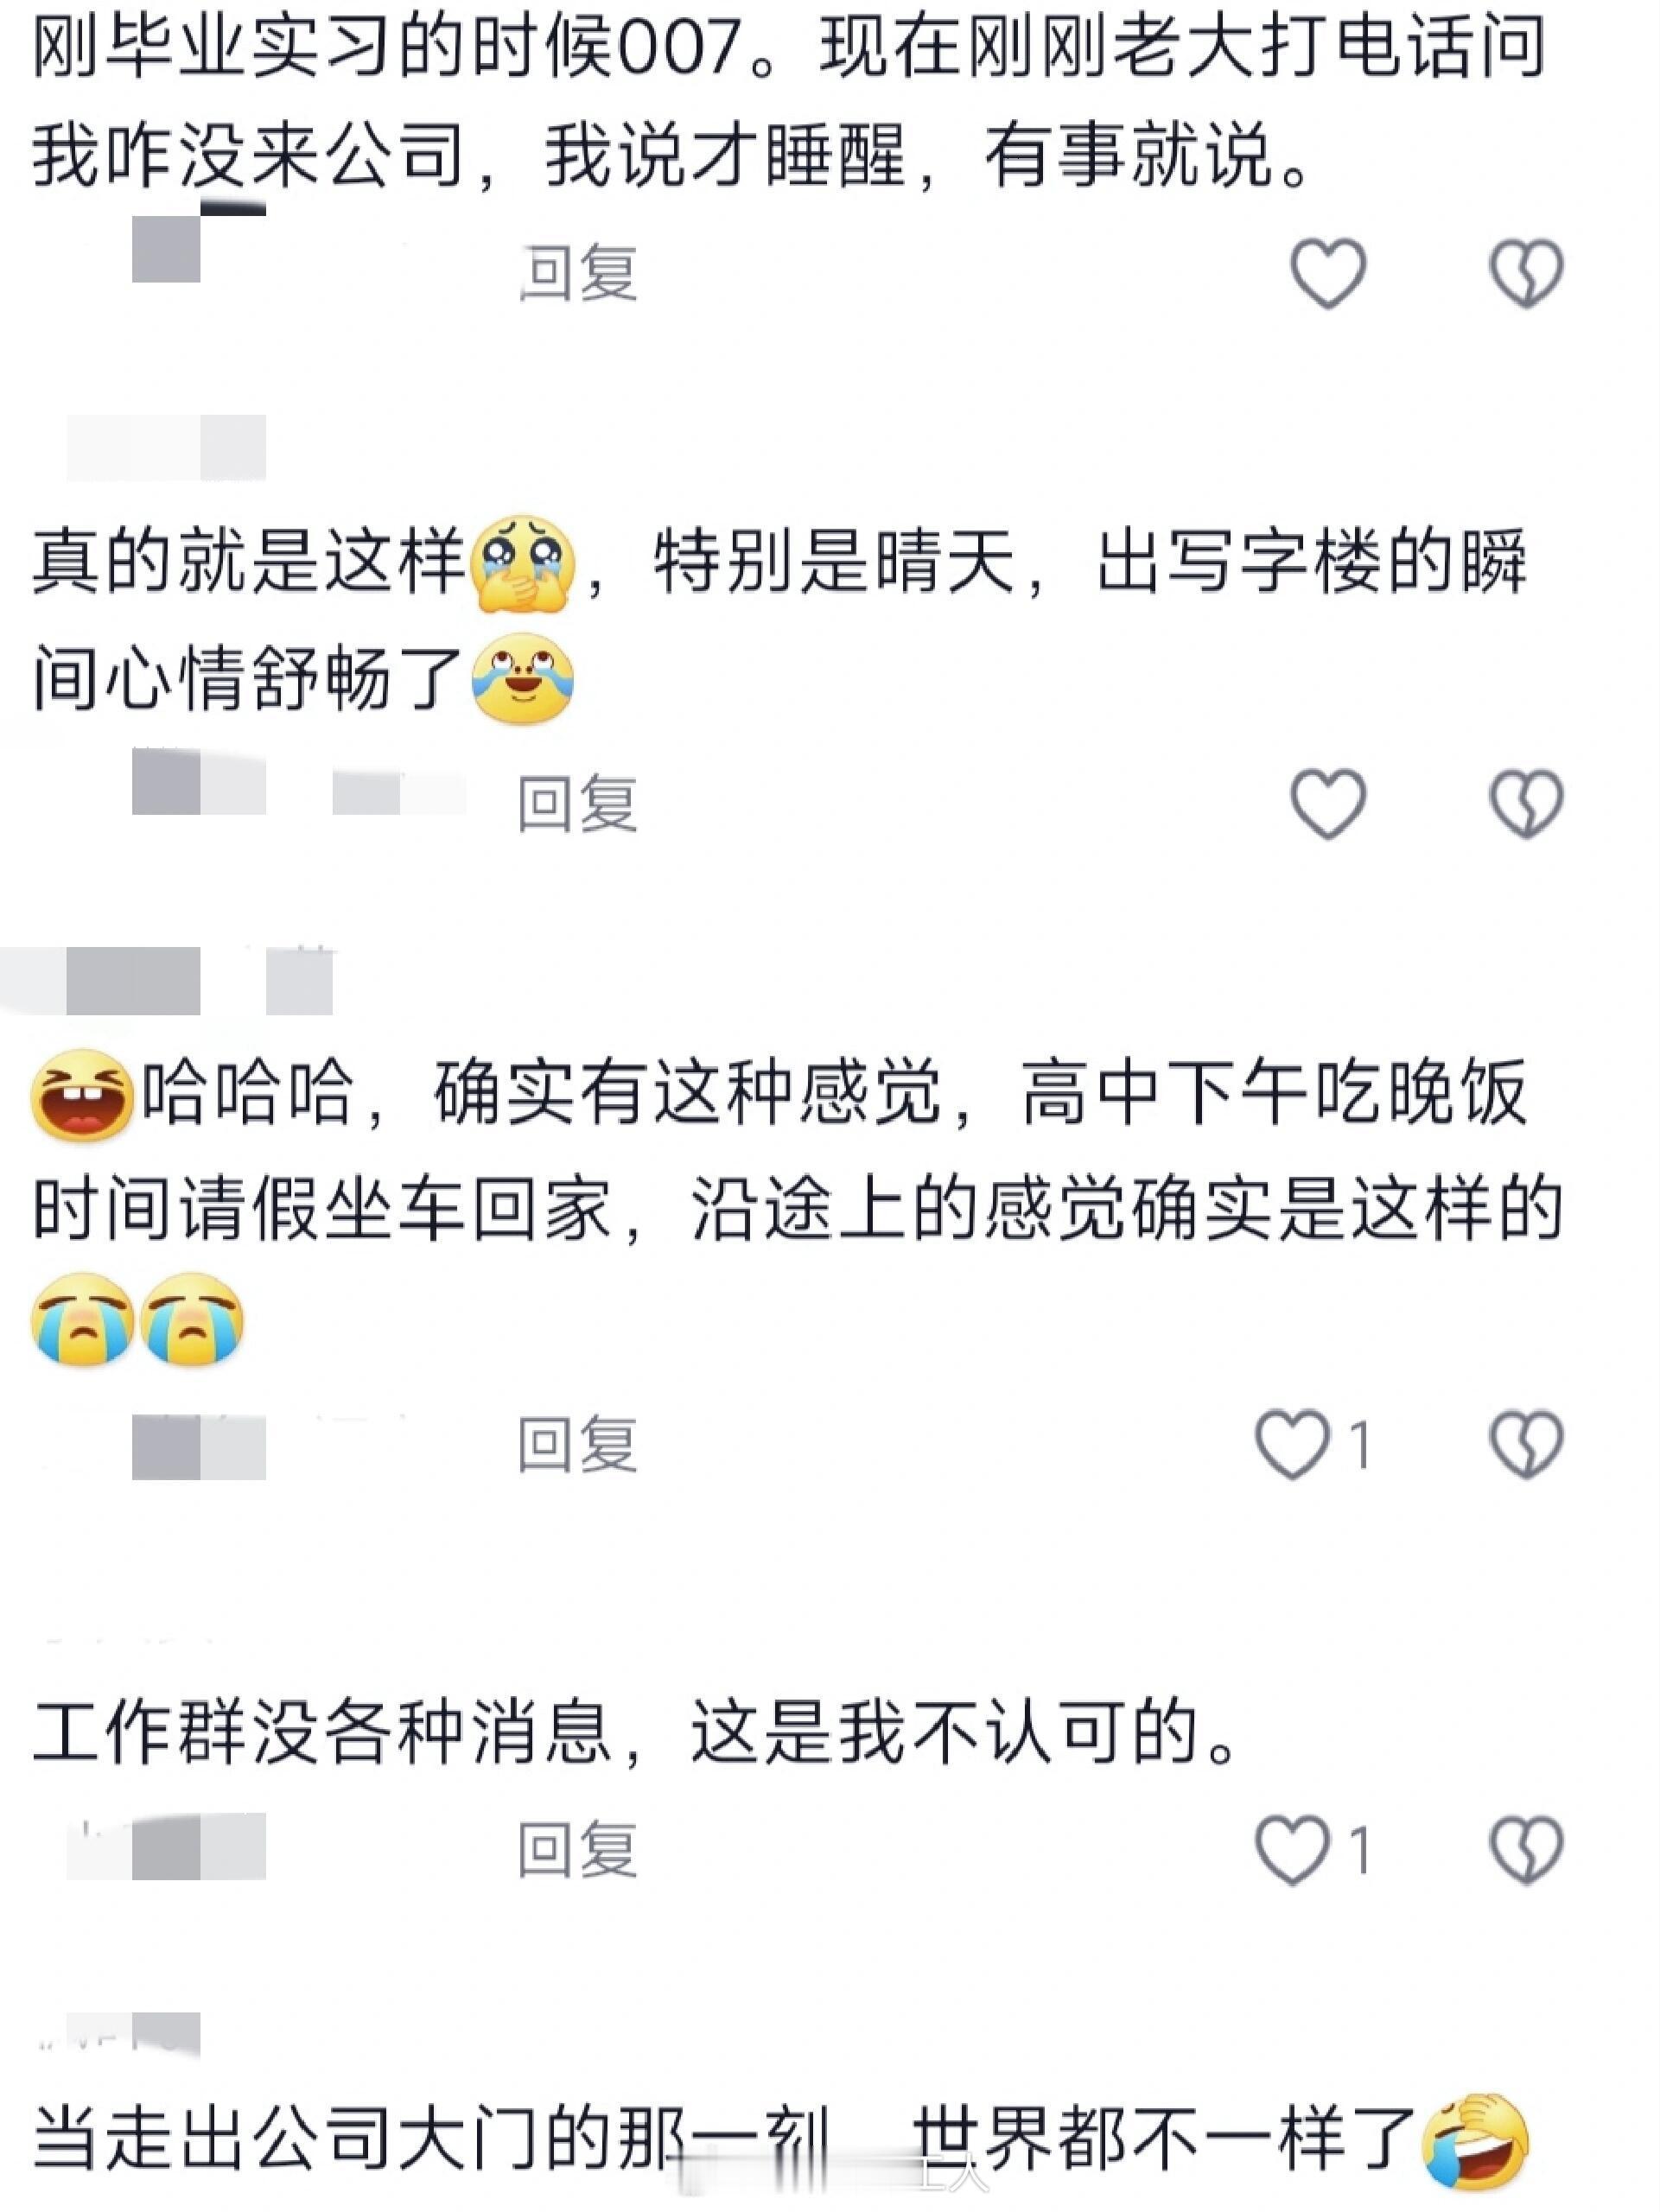Open username above 真的就是这样 comment
The width and height of the screenshot is (1660, 2212).
point(166,448)
